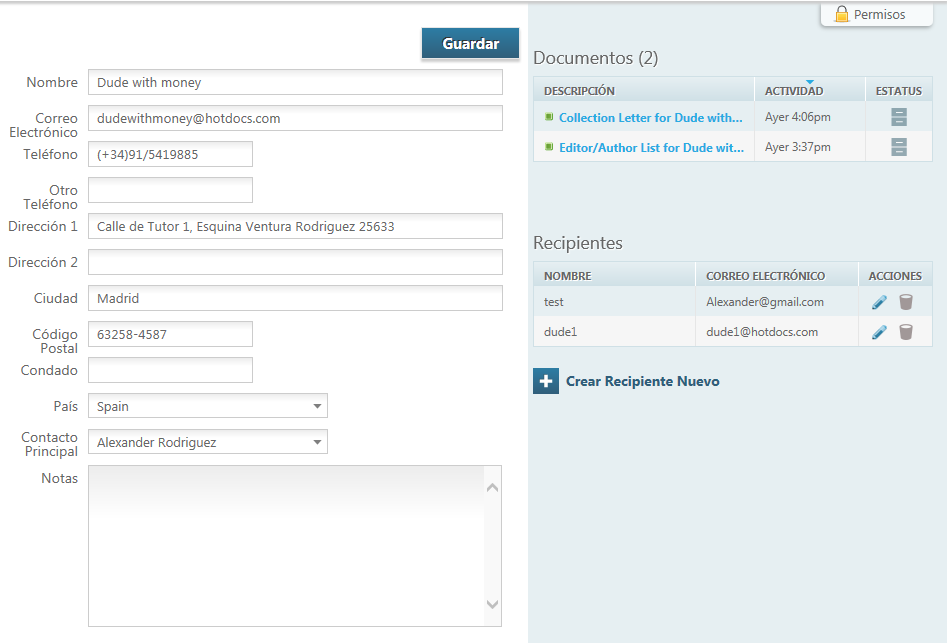This screenshot has height=643, width=947.
Task: Click trash icon for dude1 recipient
Action: (x=906, y=332)
